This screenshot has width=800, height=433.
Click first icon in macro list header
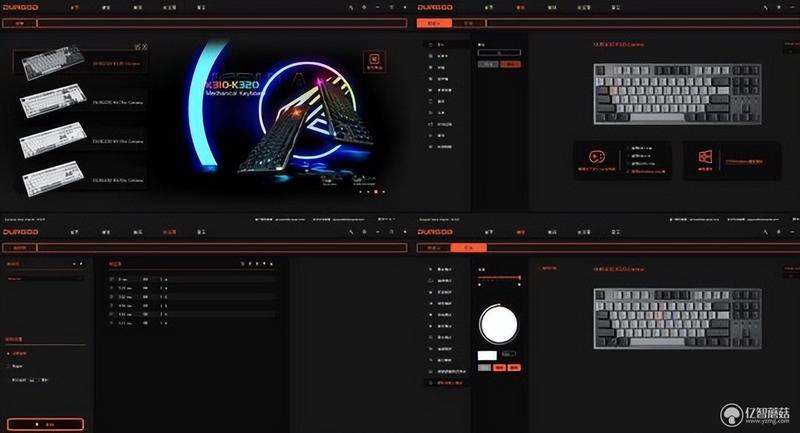pos(74,264)
